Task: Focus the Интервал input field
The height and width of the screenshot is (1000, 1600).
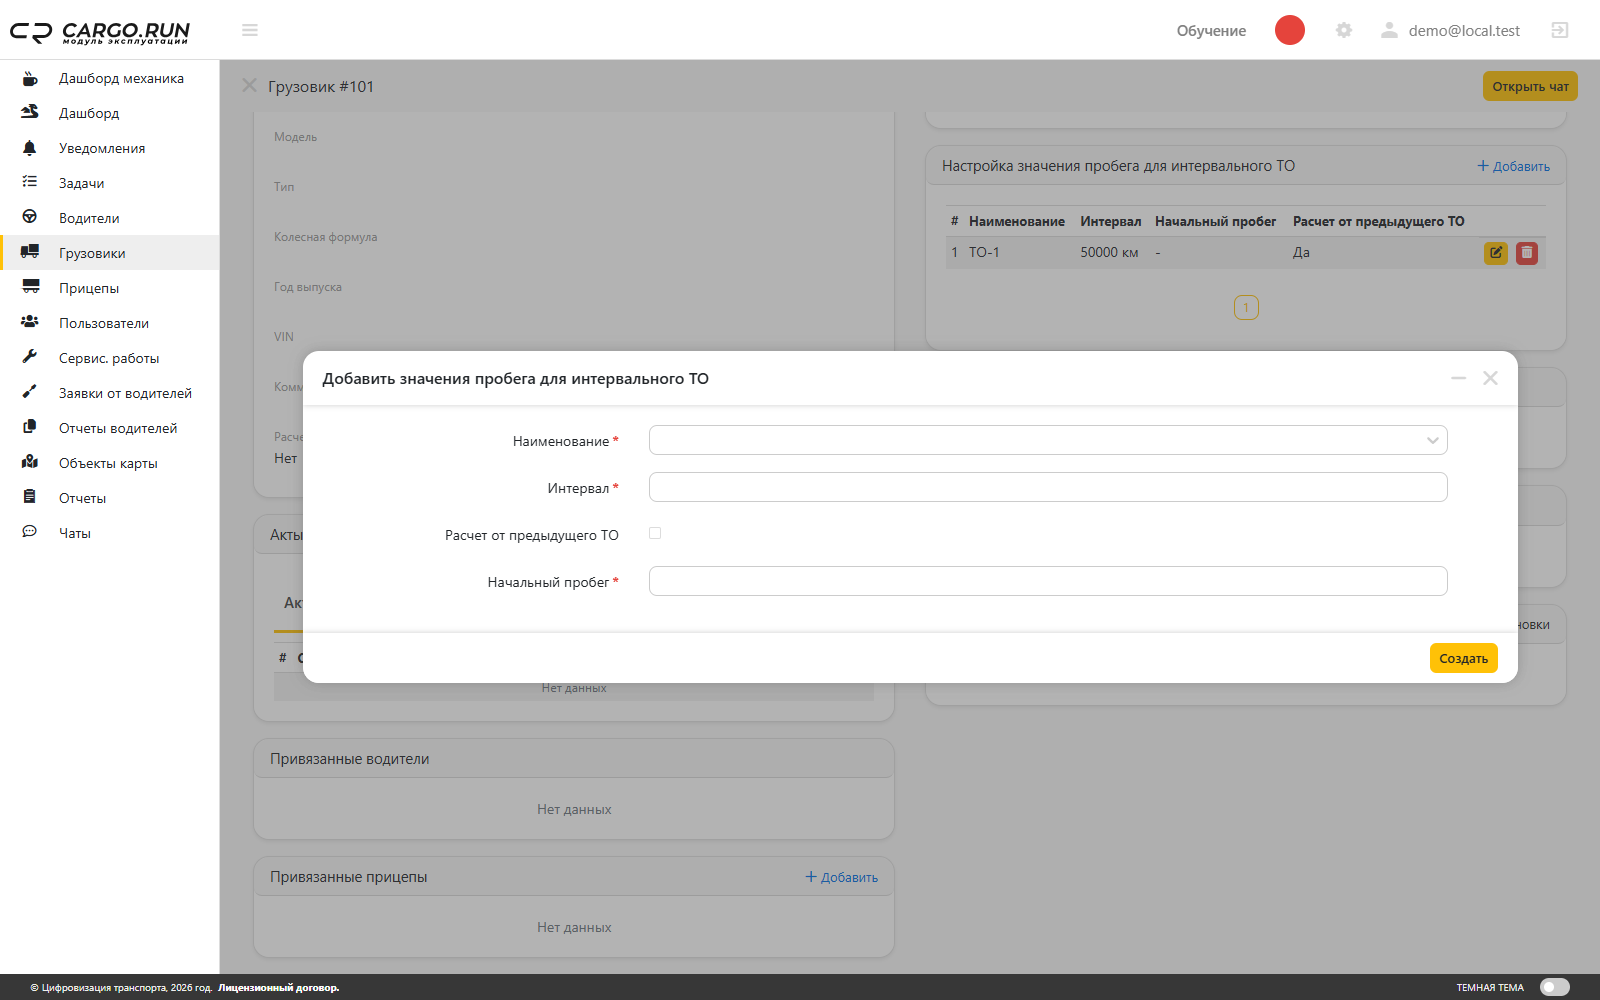Action: click(1048, 487)
